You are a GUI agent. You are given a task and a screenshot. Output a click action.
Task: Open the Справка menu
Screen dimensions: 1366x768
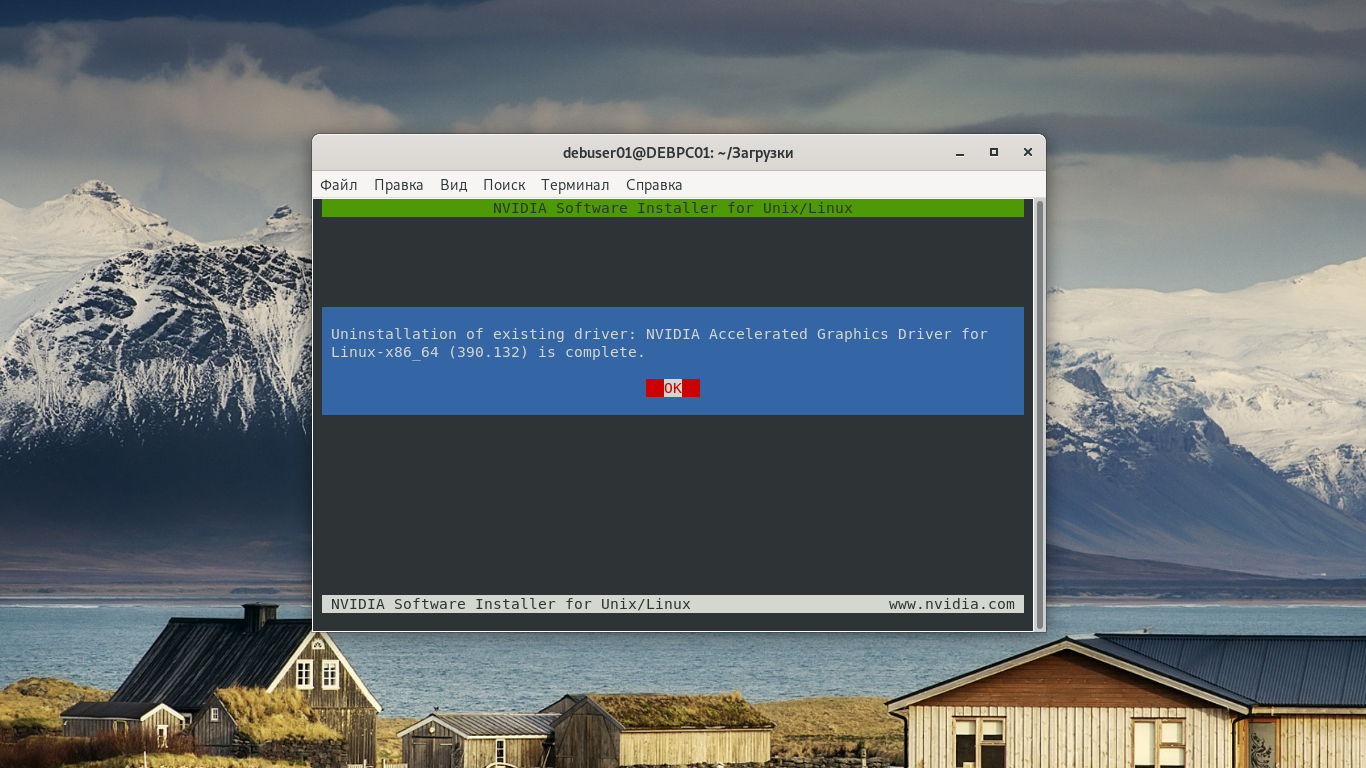click(x=654, y=185)
